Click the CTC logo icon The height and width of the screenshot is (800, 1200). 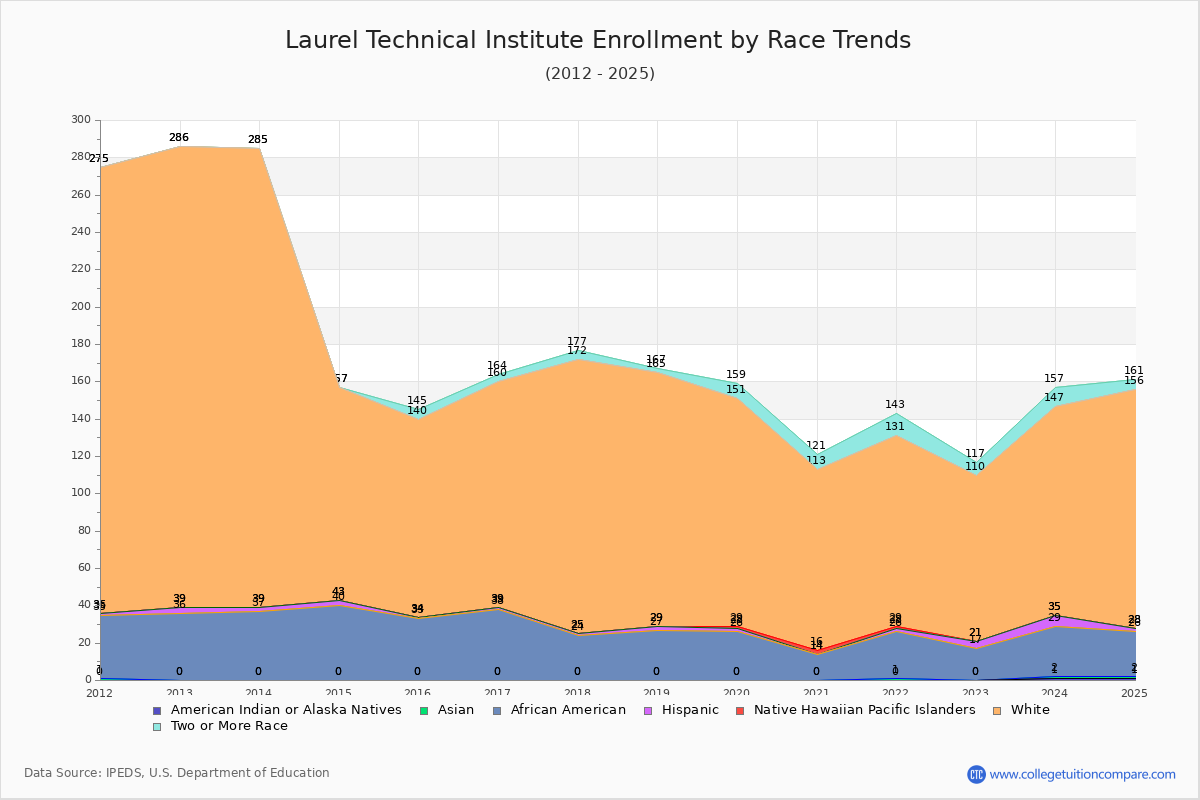(x=976, y=774)
